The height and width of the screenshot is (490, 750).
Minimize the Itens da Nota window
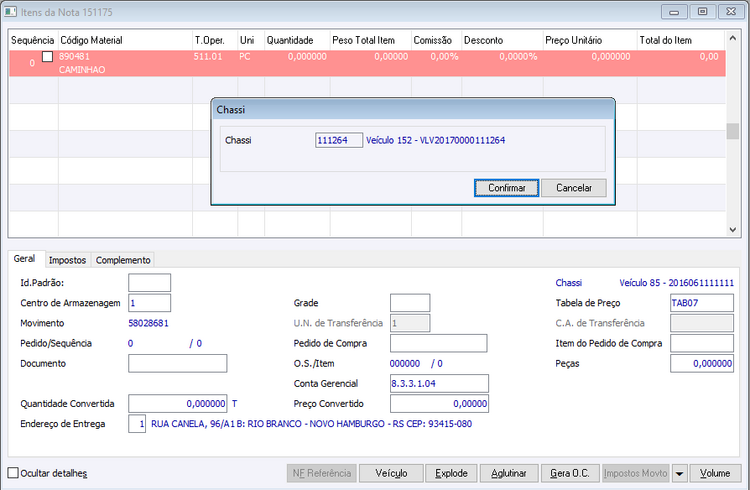pos(674,11)
